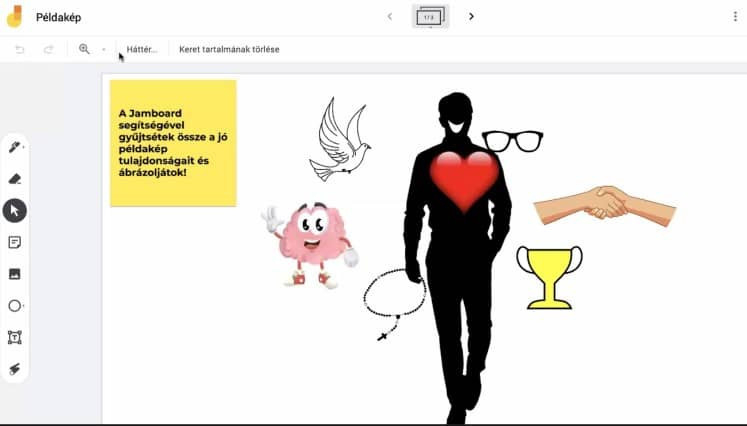Click the Add image tool icon
Viewport: 747px width, 426px height.
[15, 274]
